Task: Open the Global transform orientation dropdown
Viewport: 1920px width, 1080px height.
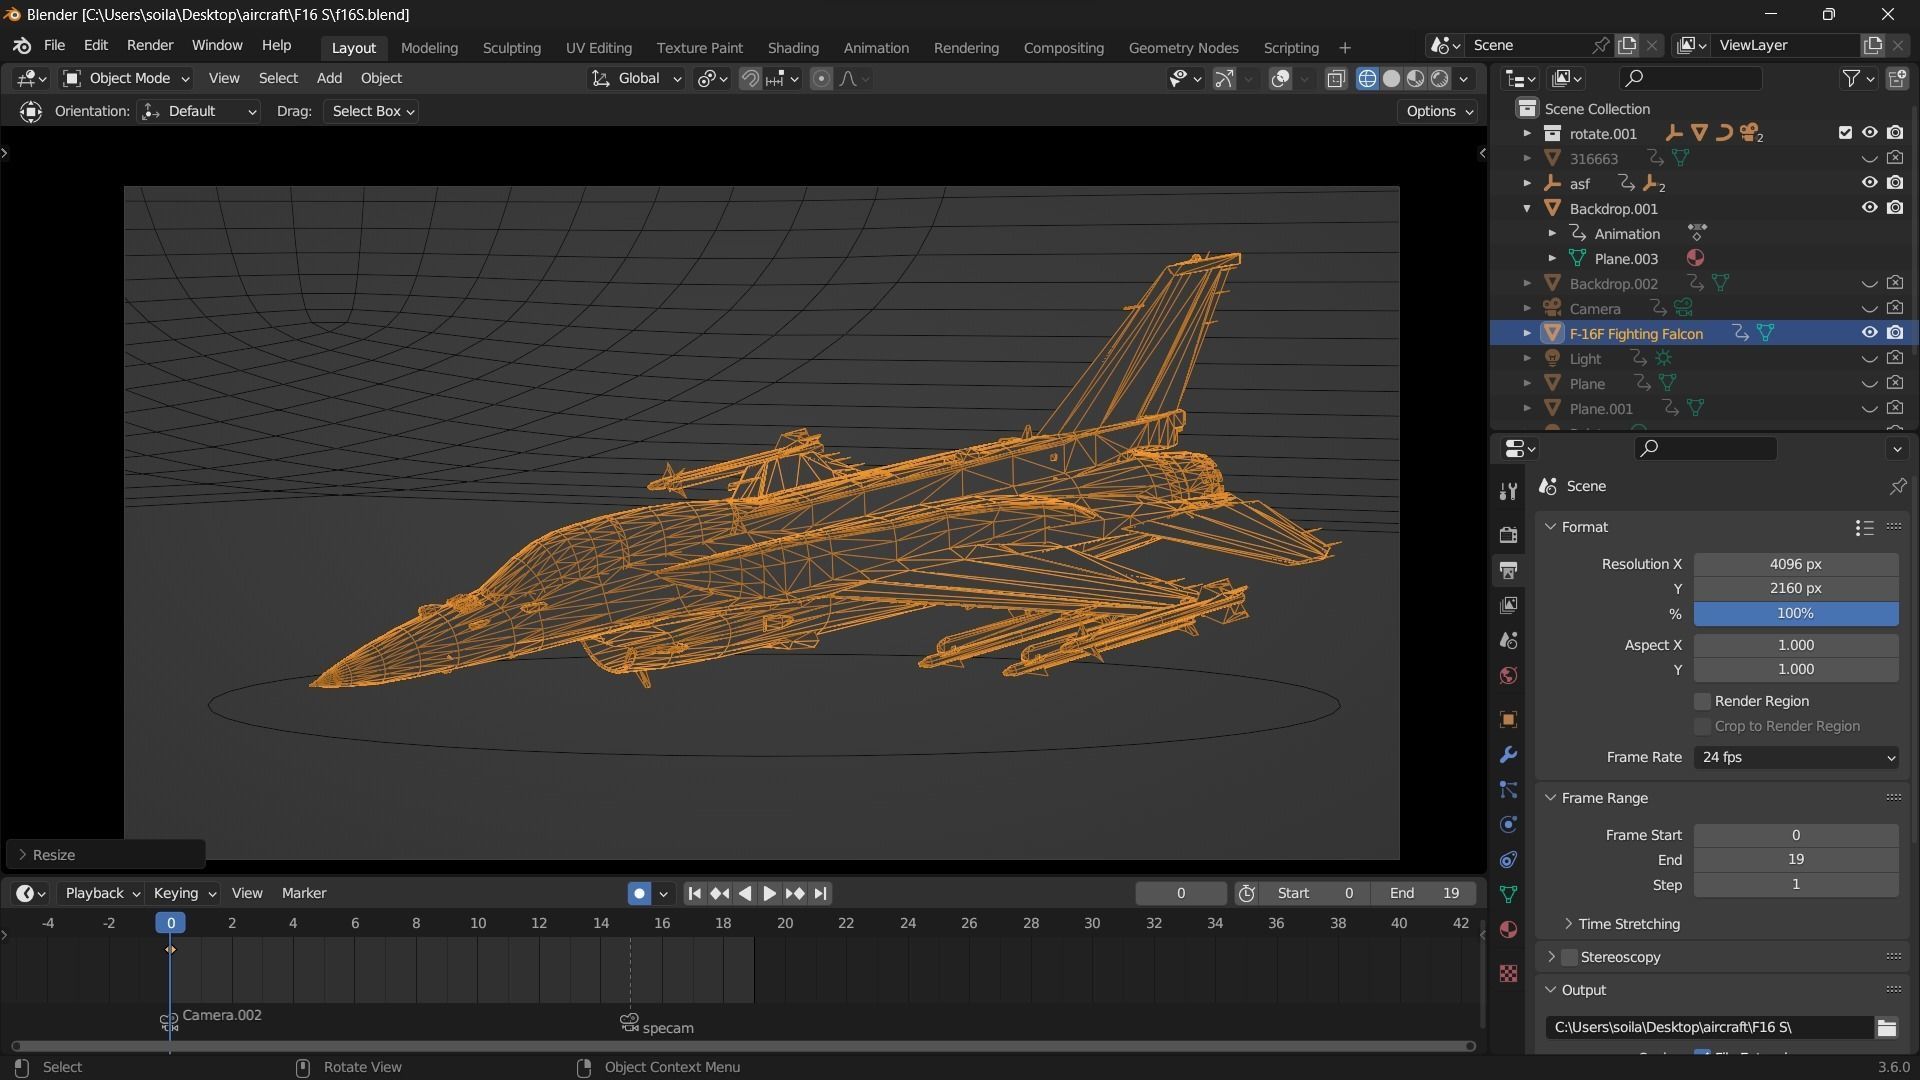Action: [636, 78]
